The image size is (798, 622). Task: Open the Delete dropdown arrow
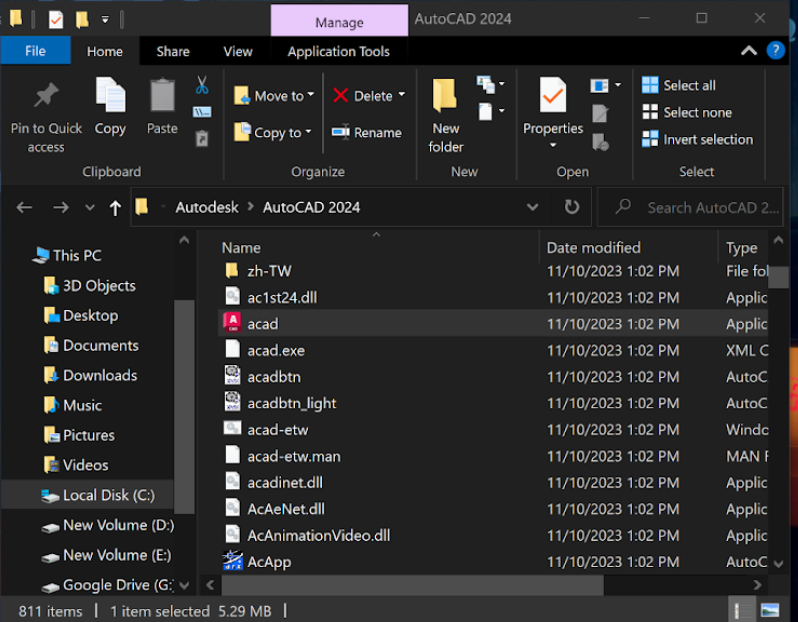402,95
